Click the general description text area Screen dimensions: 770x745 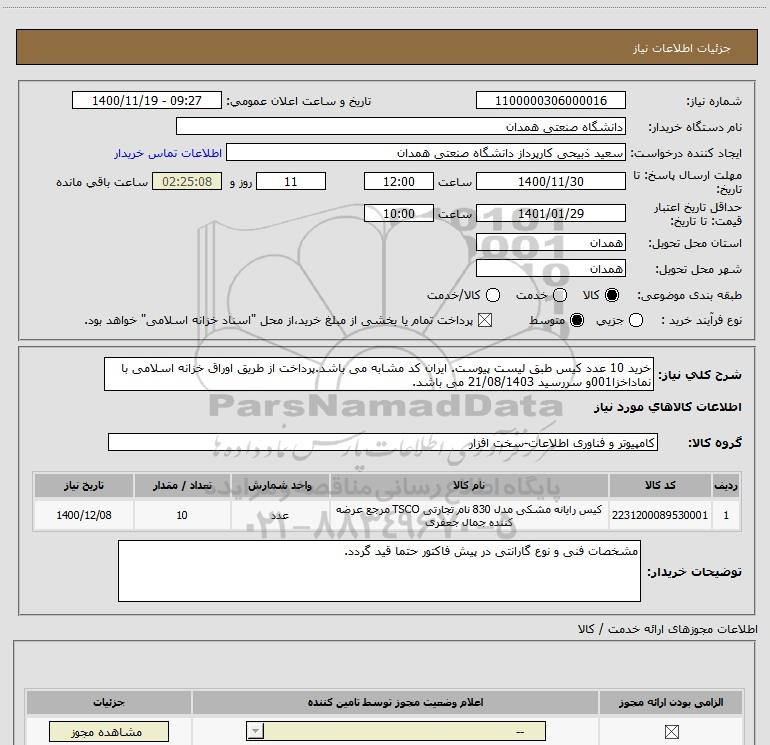[379, 374]
